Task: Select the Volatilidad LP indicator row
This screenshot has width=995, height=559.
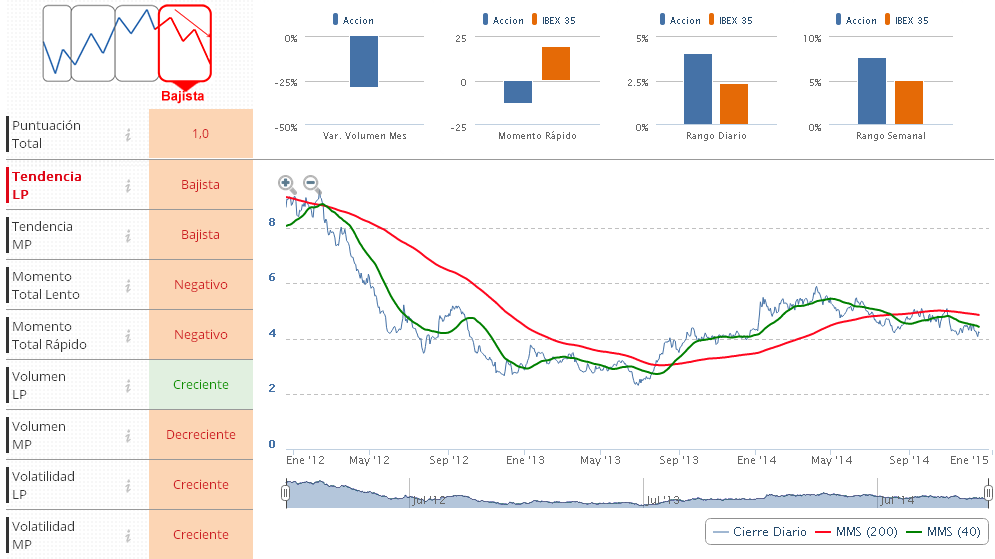Action: 129,486
